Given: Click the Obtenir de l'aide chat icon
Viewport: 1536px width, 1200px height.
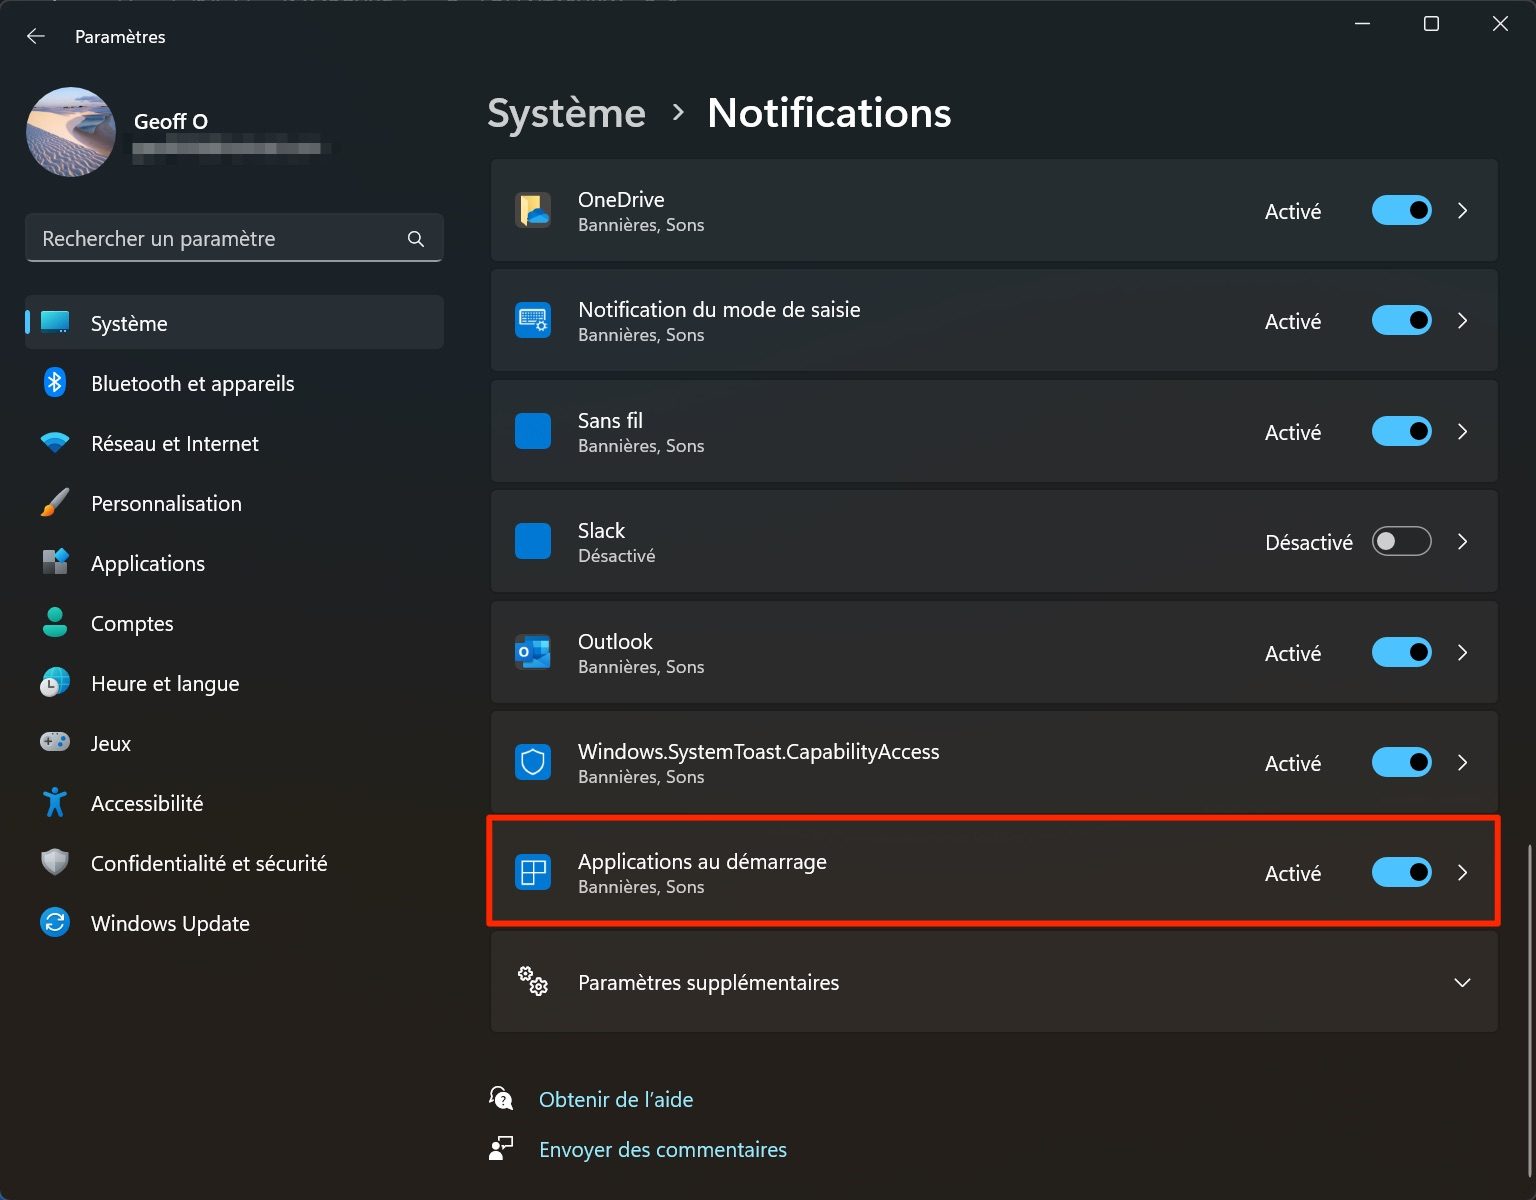Looking at the screenshot, I should pyautogui.click(x=501, y=1099).
